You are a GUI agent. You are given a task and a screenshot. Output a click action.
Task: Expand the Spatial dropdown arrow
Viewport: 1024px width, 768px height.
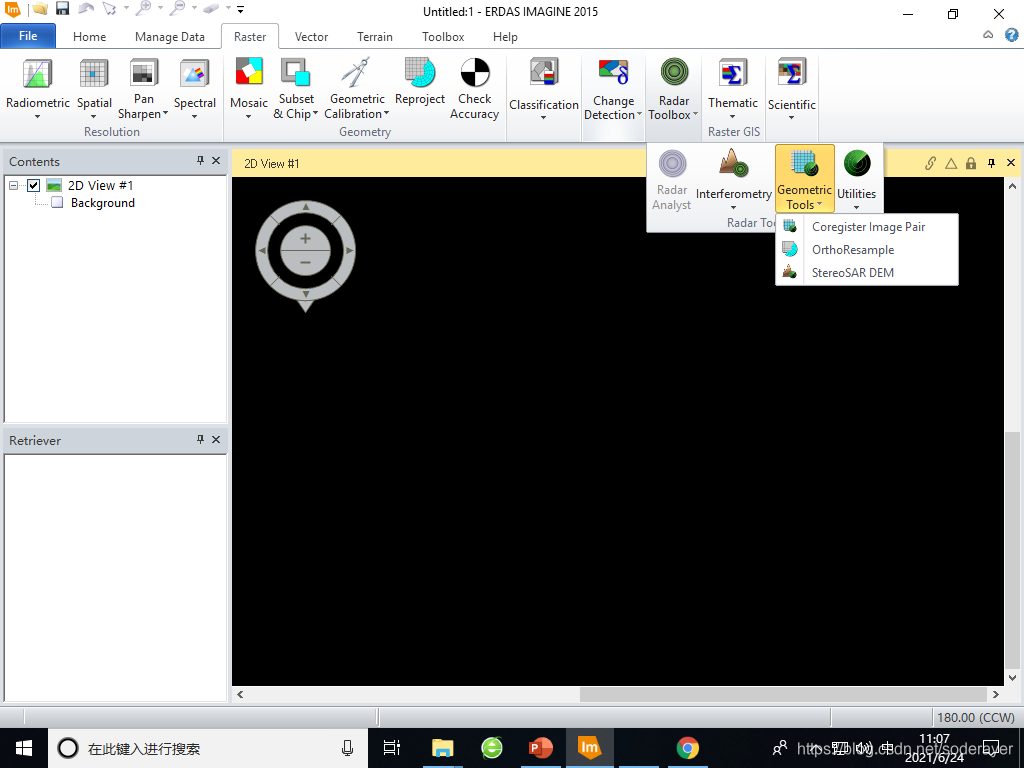tap(93, 117)
